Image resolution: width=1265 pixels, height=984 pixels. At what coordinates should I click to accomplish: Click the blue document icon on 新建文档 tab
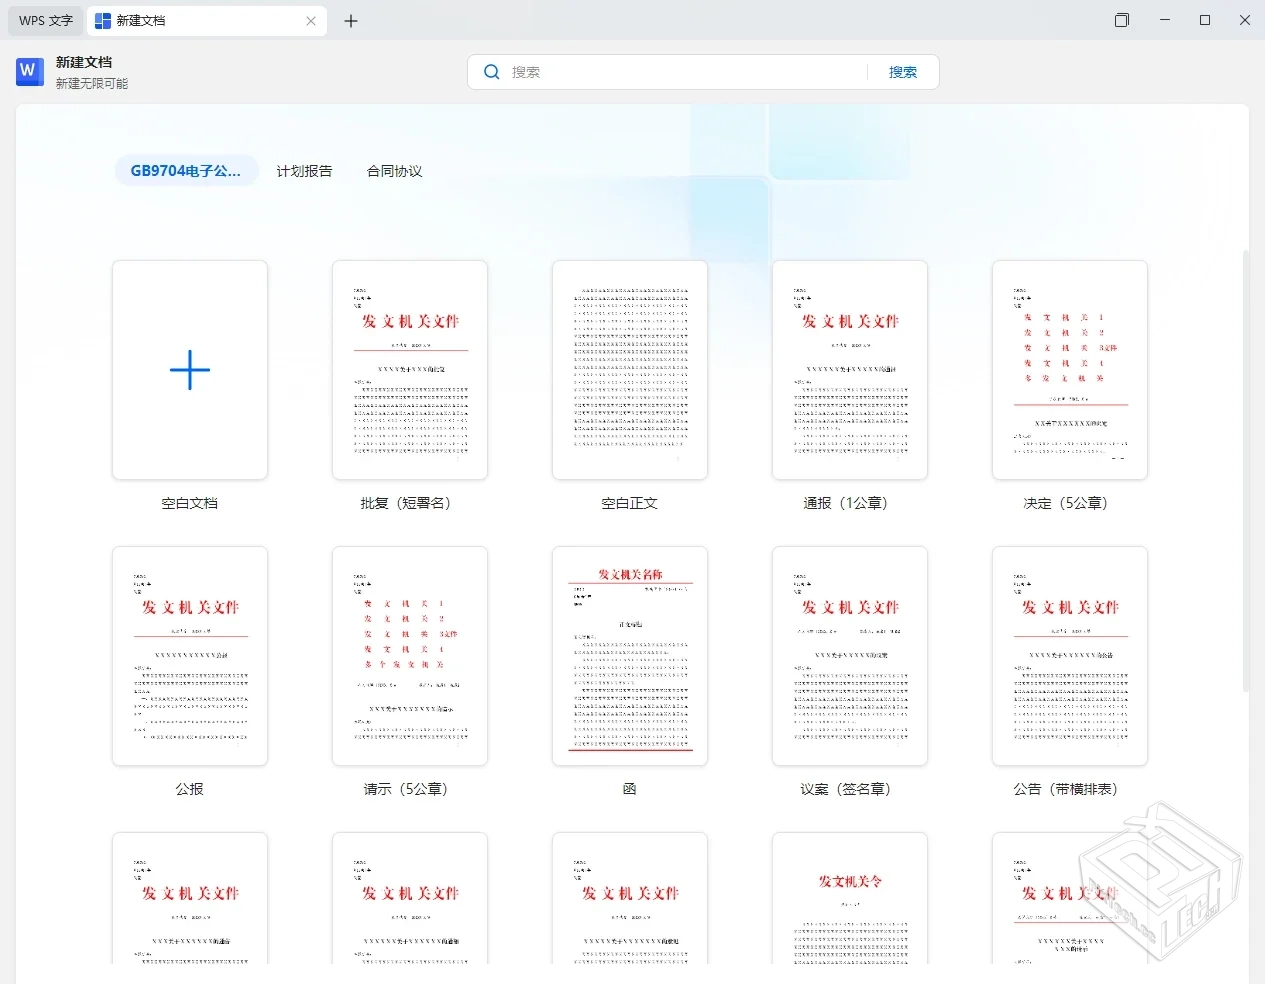(104, 20)
